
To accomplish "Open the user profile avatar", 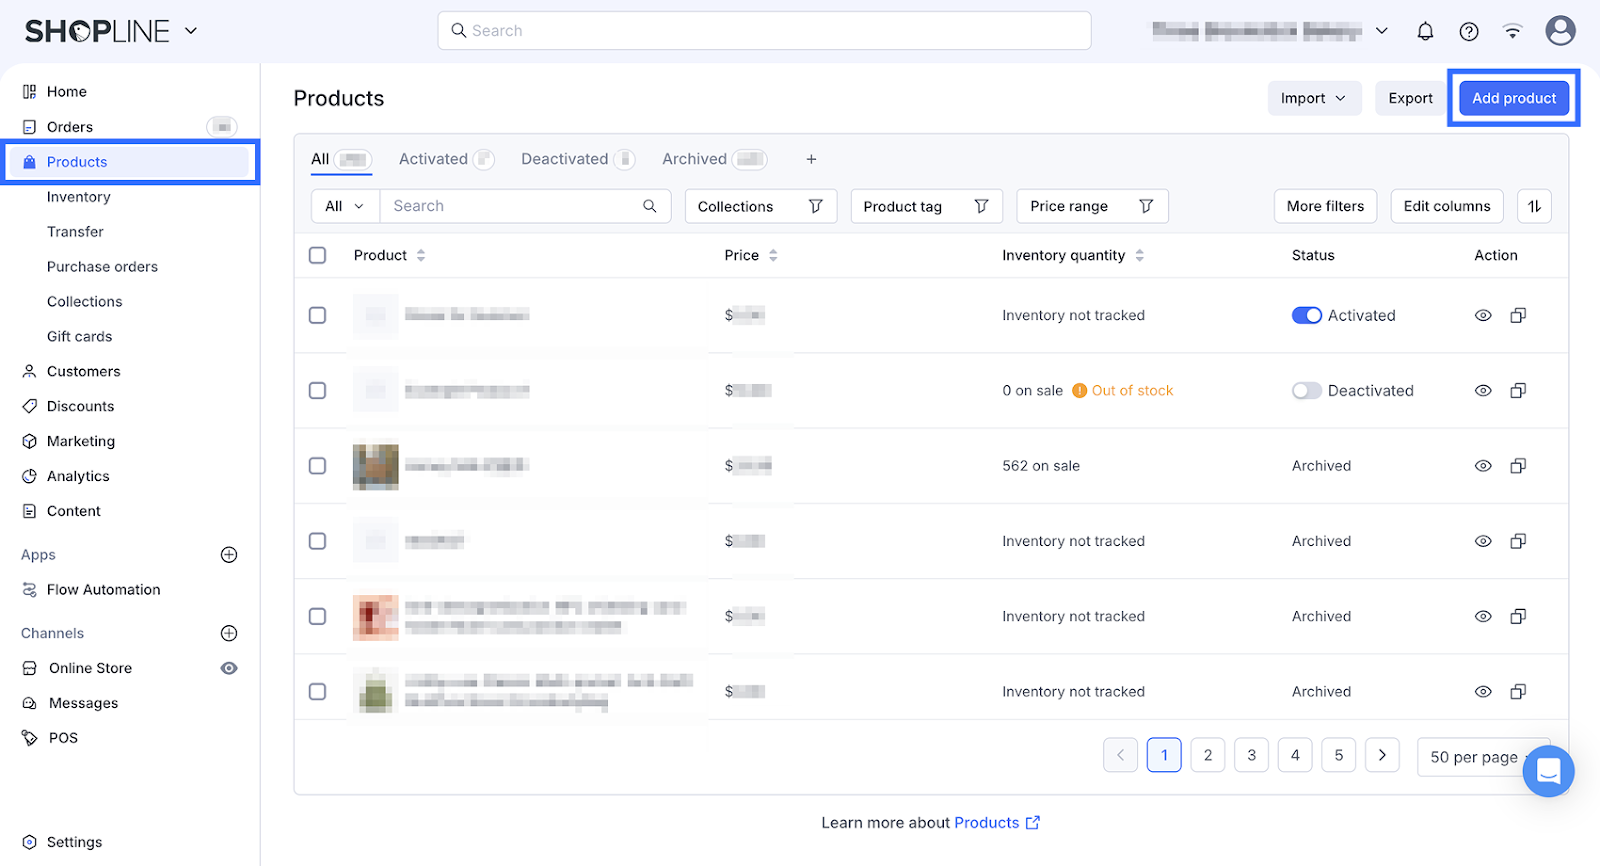I will point(1560,31).
